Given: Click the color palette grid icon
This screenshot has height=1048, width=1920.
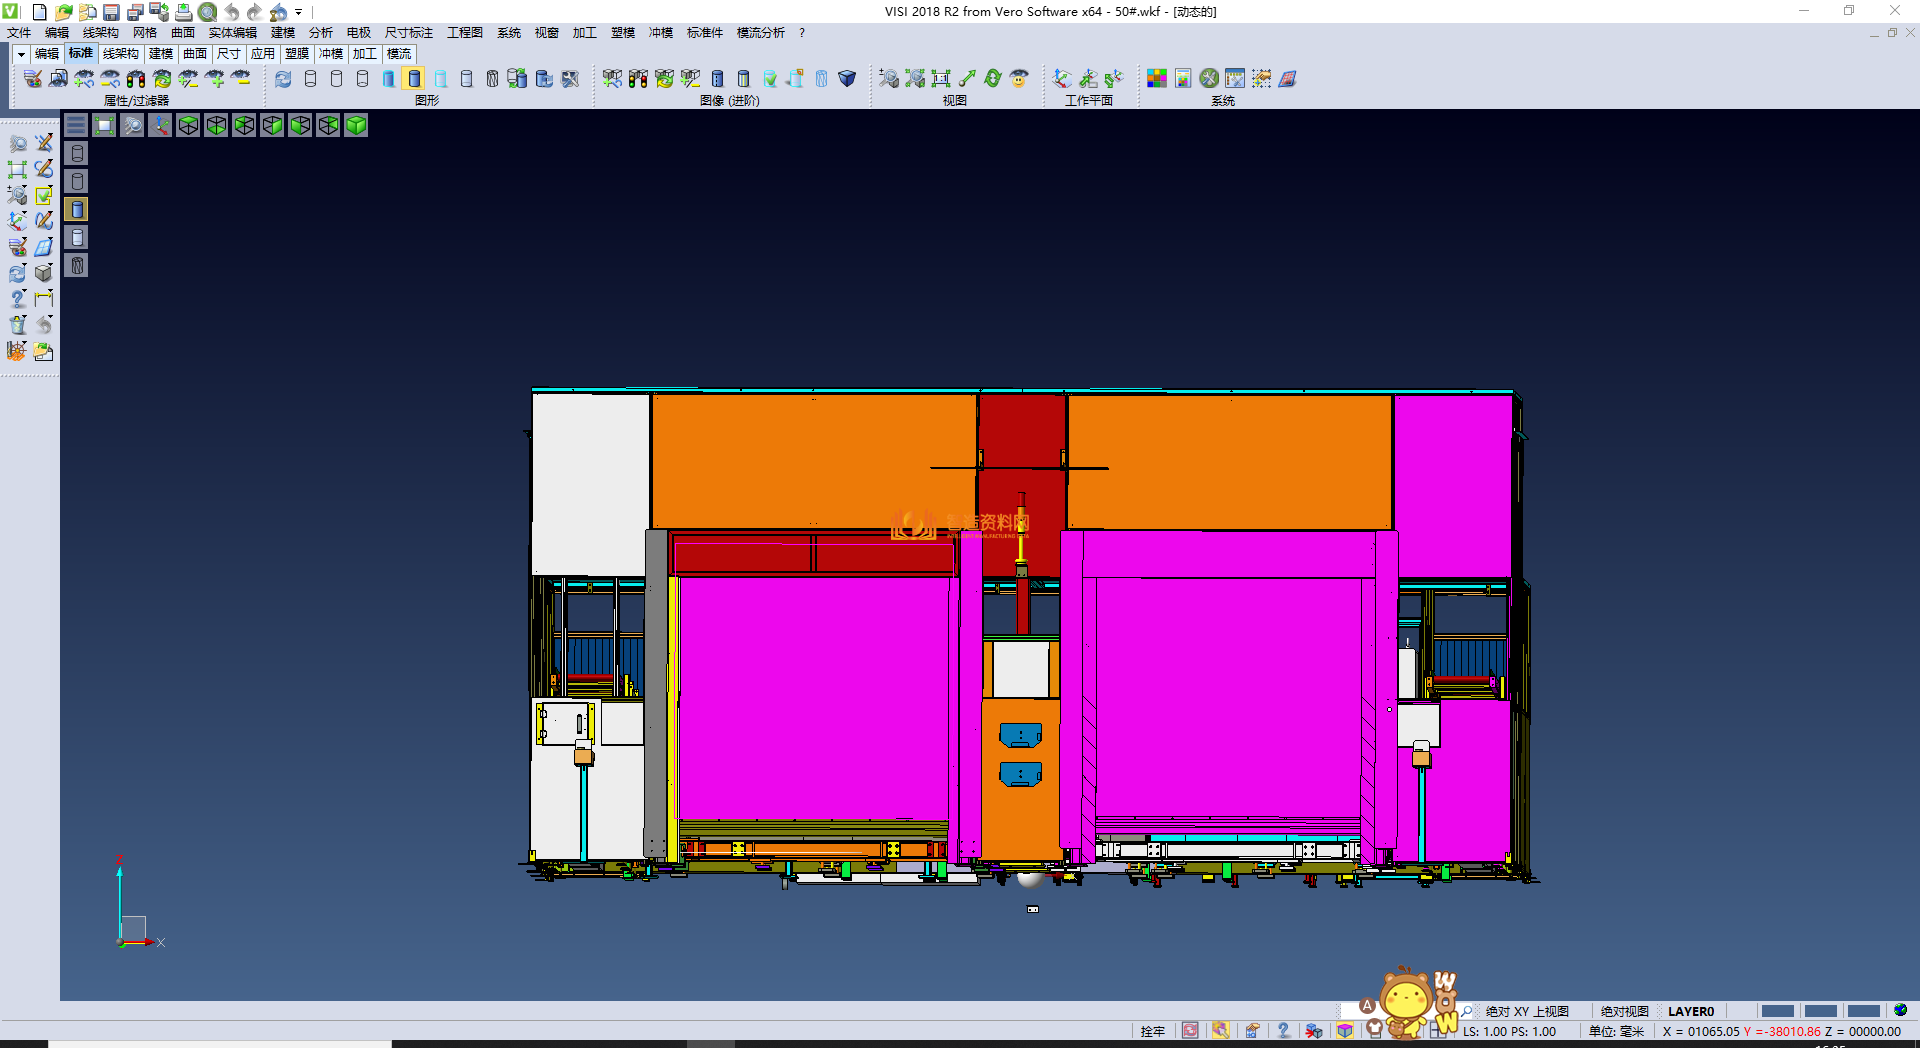Looking at the screenshot, I should coord(1157,79).
